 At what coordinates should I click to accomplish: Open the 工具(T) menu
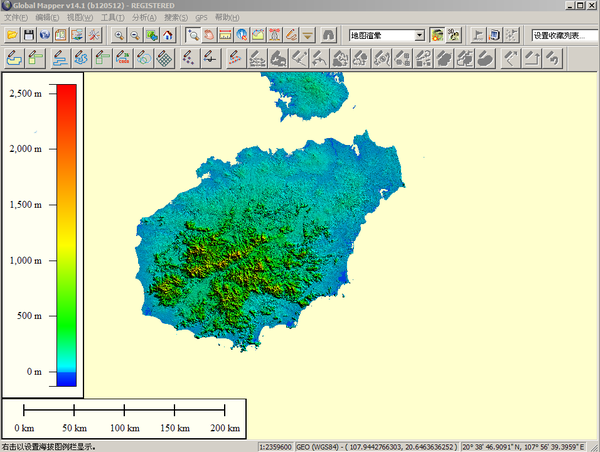pos(112,18)
